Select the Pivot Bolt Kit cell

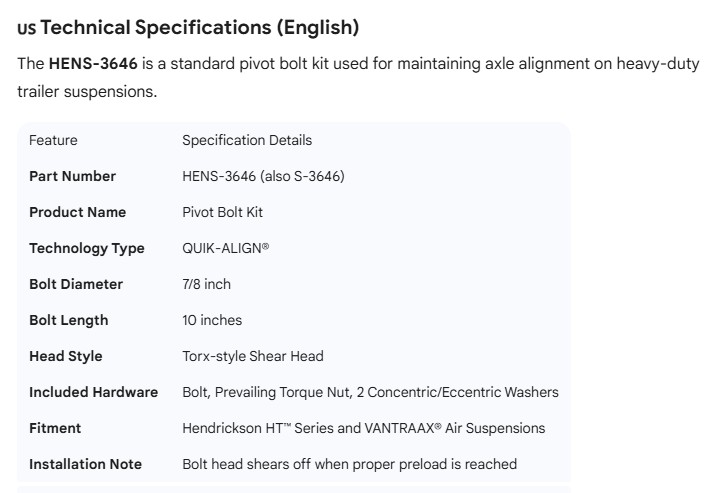(222, 212)
